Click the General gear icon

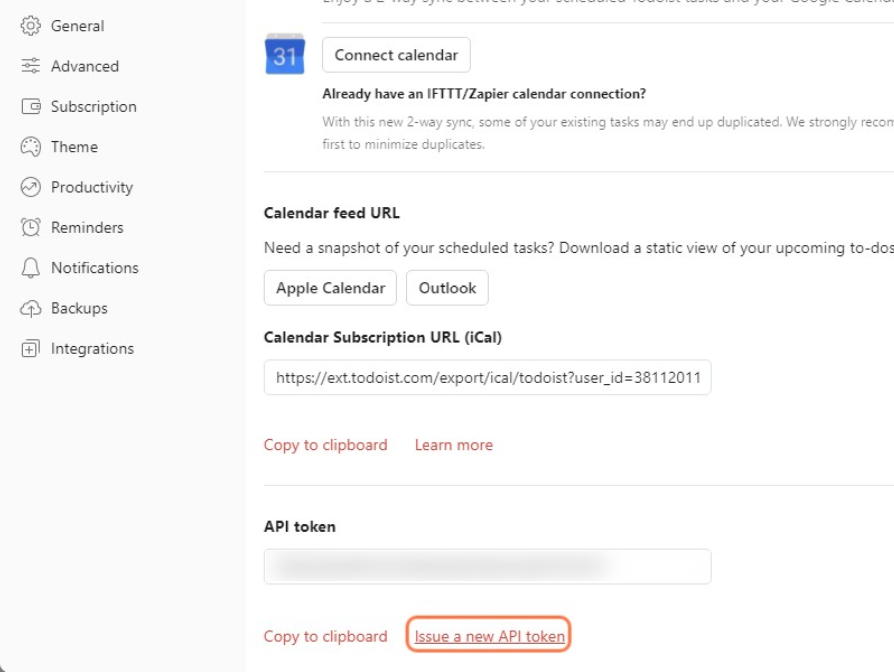pos(31,26)
